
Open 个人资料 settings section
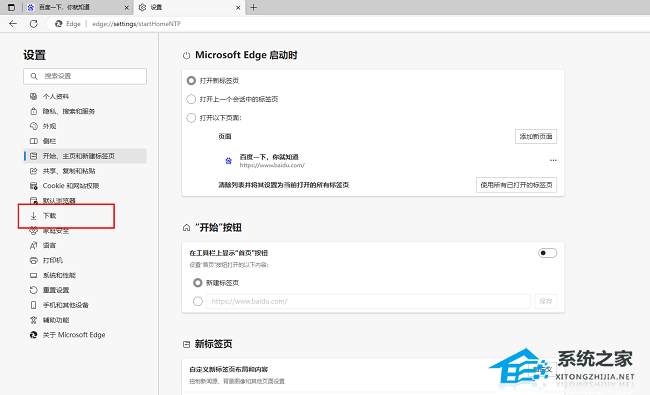point(85,97)
